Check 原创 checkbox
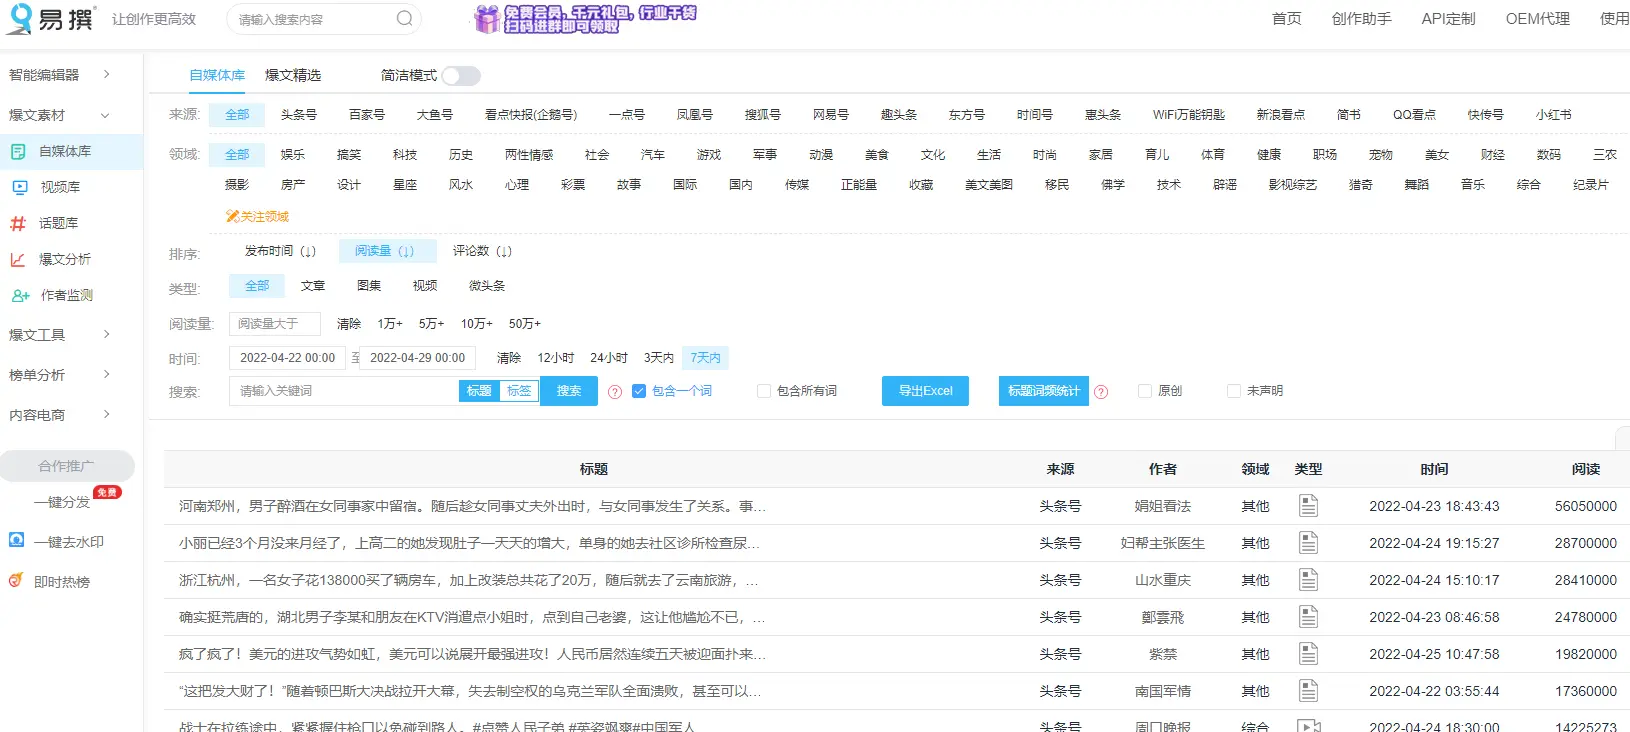 1145,391
